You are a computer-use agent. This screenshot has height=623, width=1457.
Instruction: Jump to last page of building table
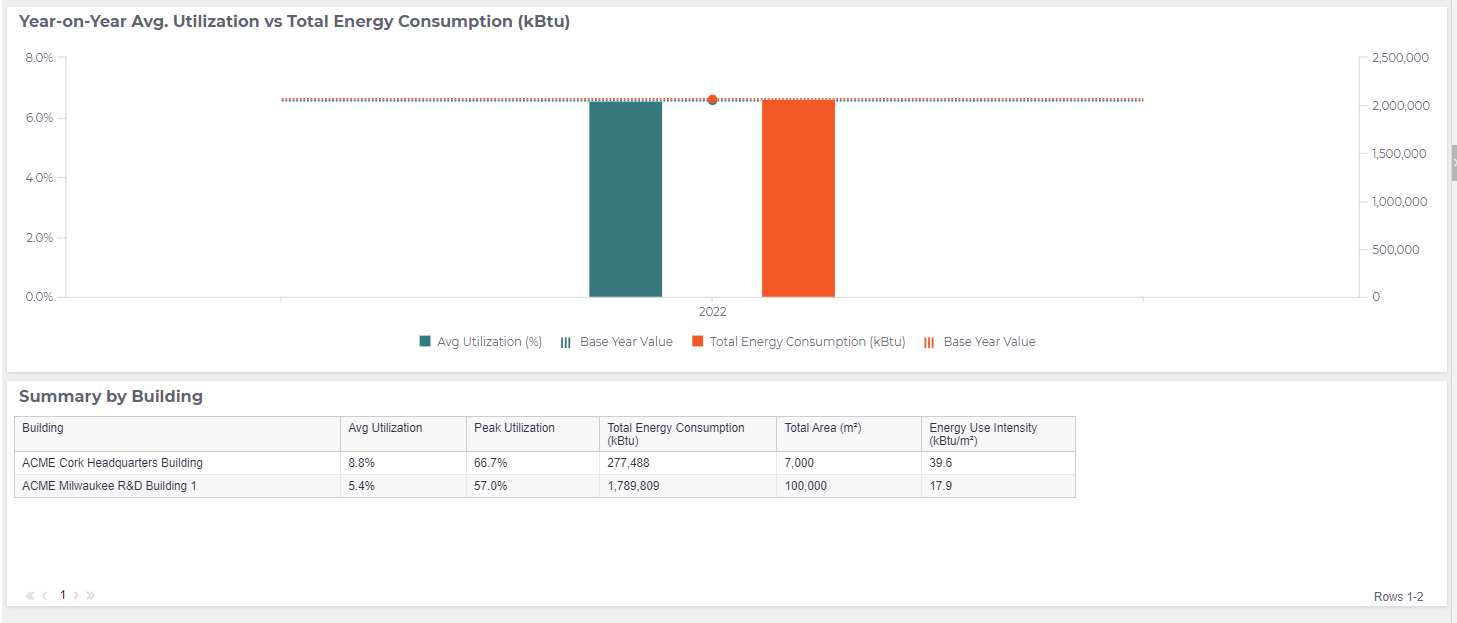coord(91,595)
